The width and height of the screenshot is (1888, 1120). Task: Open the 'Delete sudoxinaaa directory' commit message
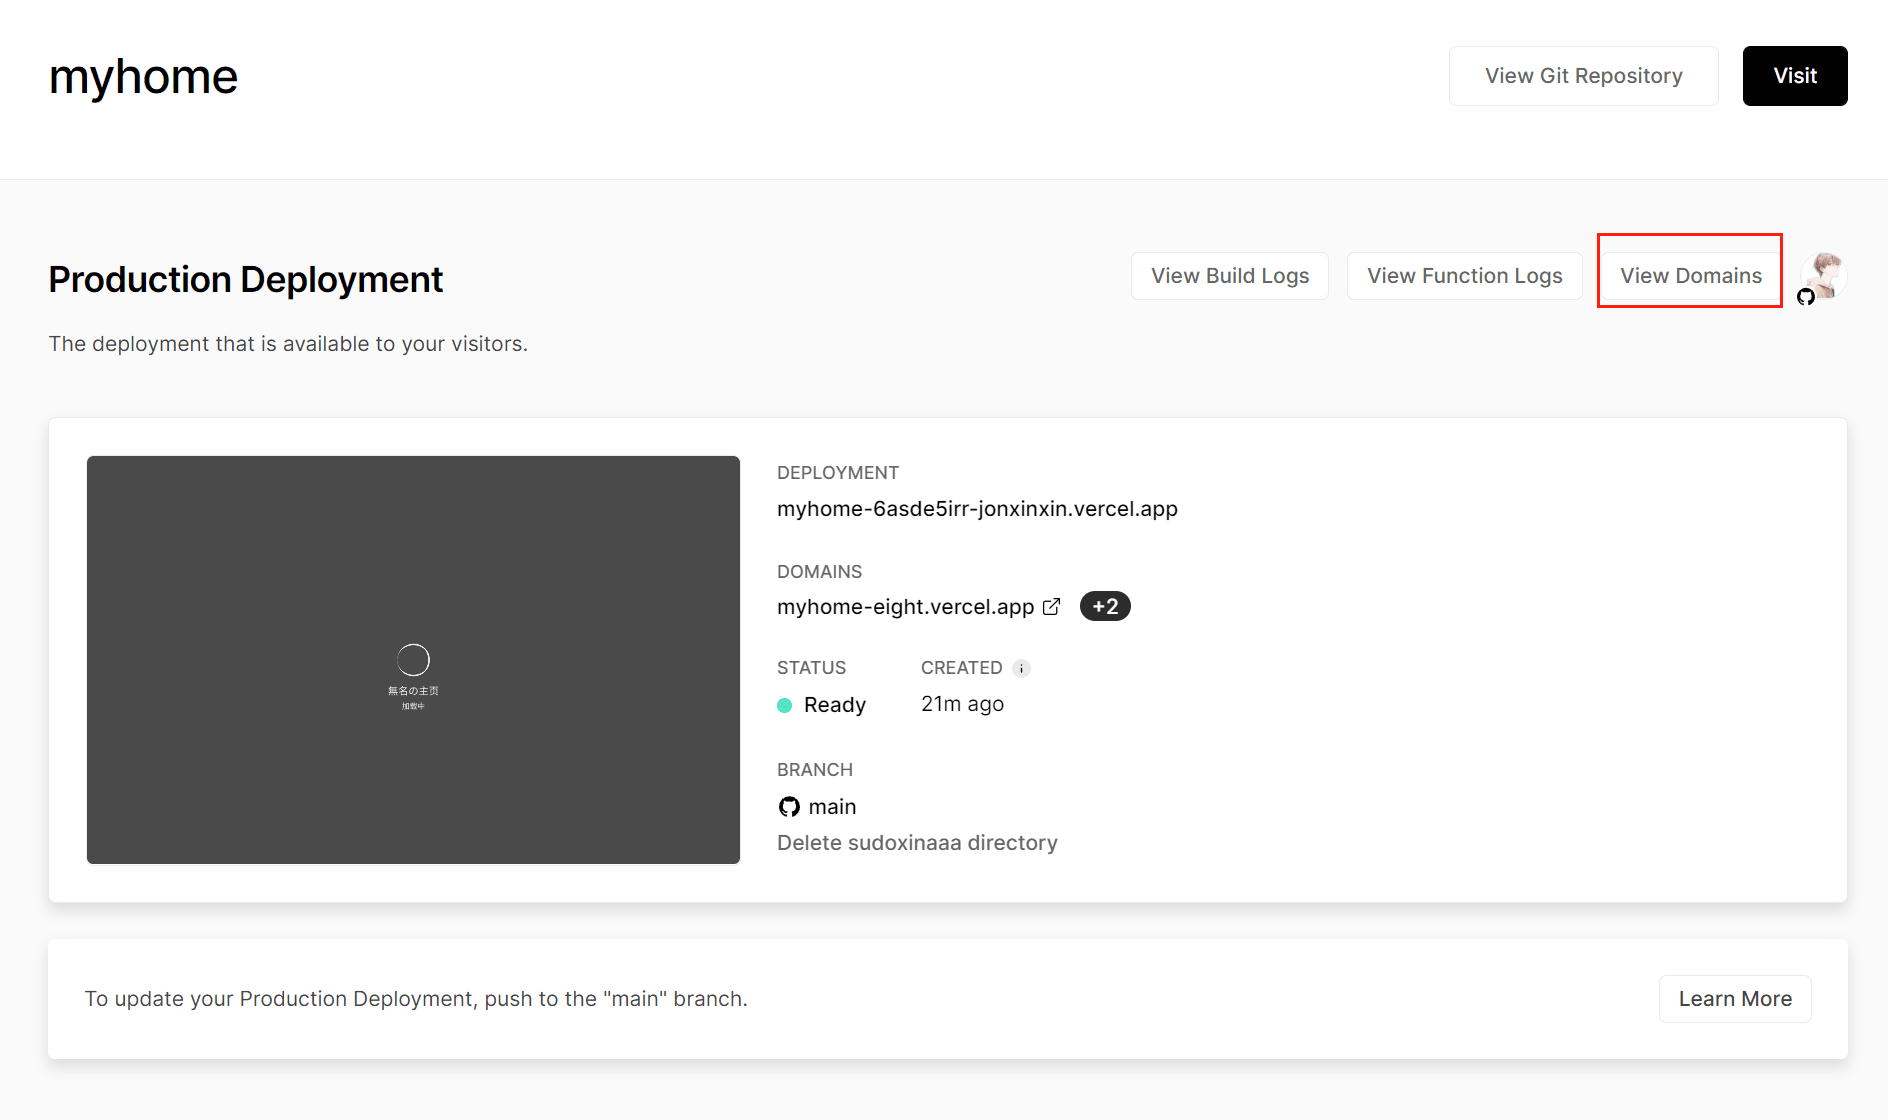pos(917,843)
